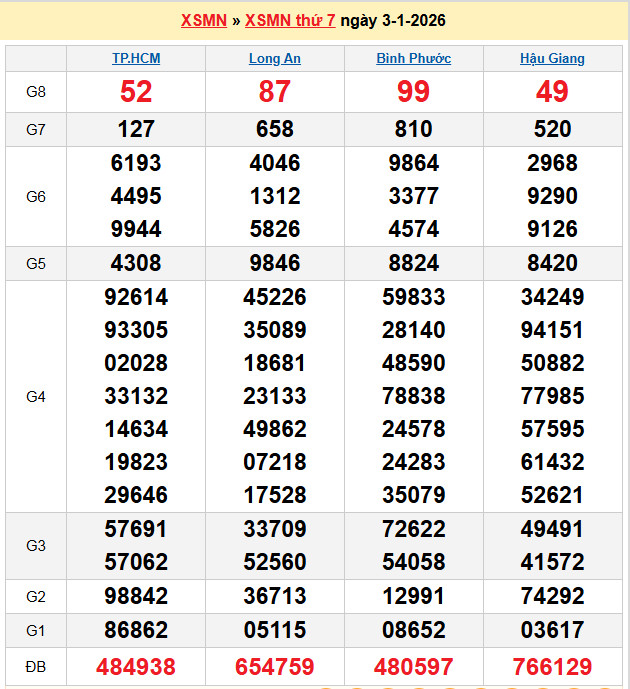
Task: Click the XSMN thứ 7 header link
Action: [290, 20]
